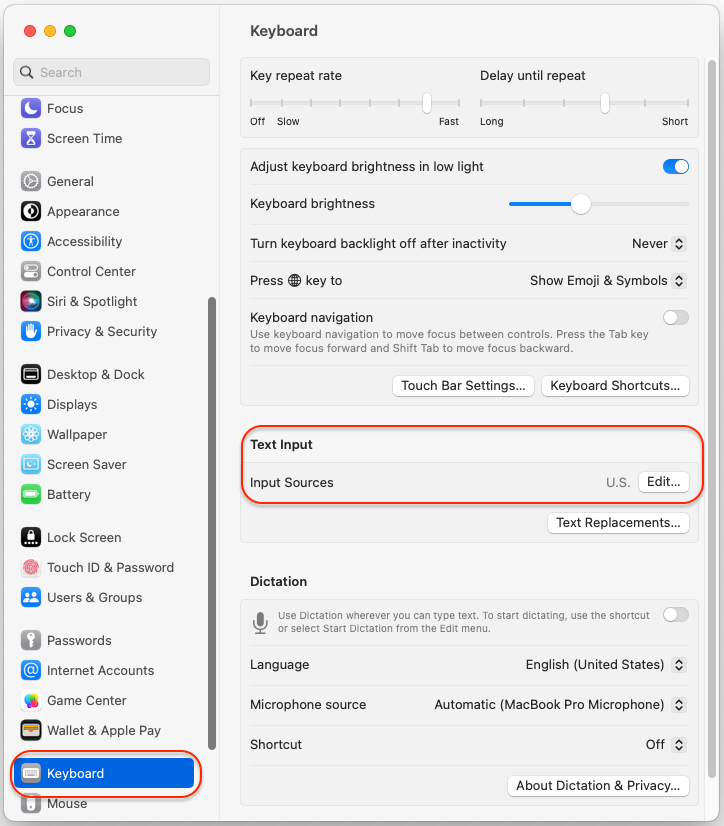Open Privacy & Security hand icon

pyautogui.click(x=31, y=331)
